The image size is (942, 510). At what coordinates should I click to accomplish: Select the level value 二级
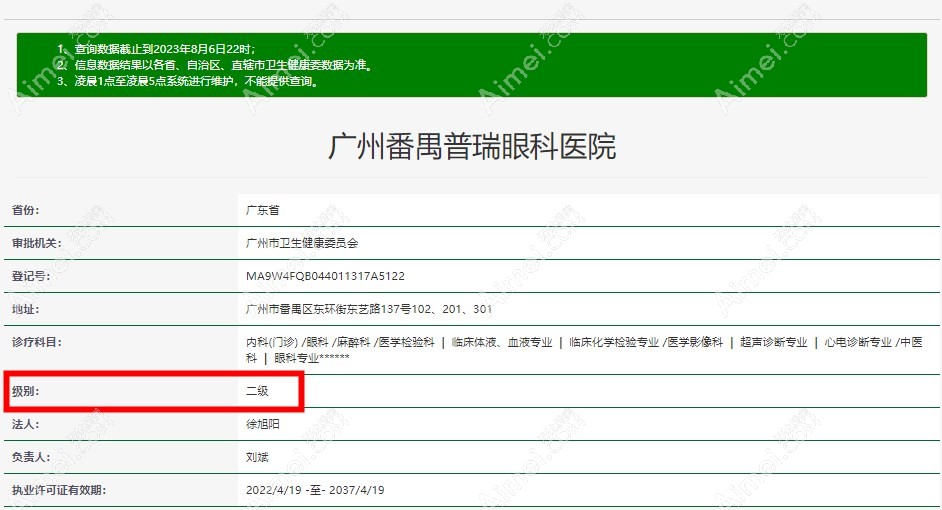257,392
